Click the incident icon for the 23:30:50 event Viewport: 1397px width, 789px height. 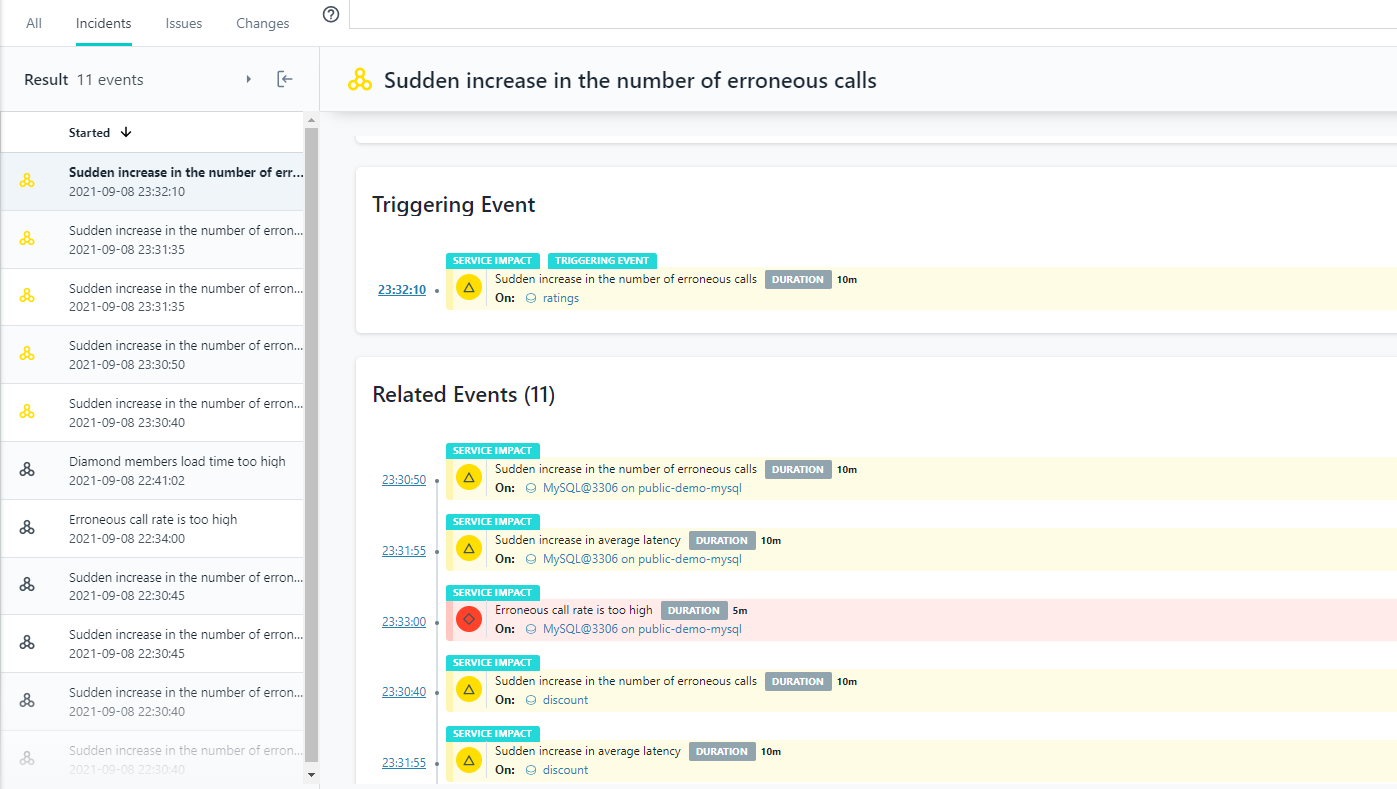27,354
